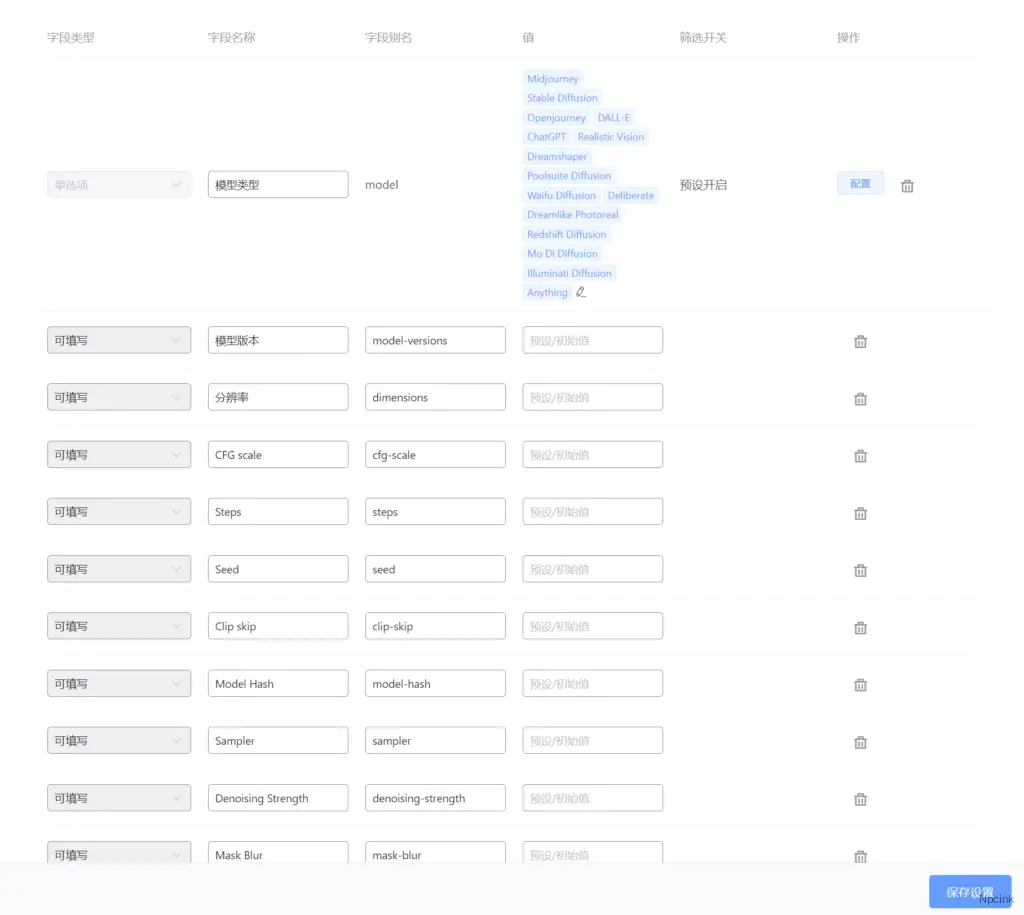The height and width of the screenshot is (915, 1024).
Task: Remove the Clip skip row
Action: 860,628
